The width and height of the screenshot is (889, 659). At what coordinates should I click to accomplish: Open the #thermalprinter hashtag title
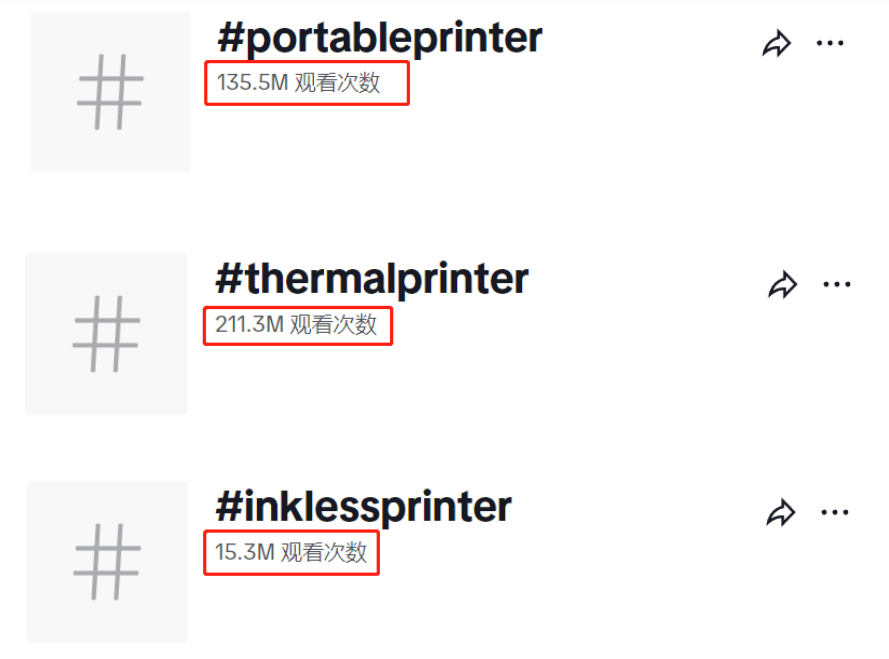pos(372,279)
